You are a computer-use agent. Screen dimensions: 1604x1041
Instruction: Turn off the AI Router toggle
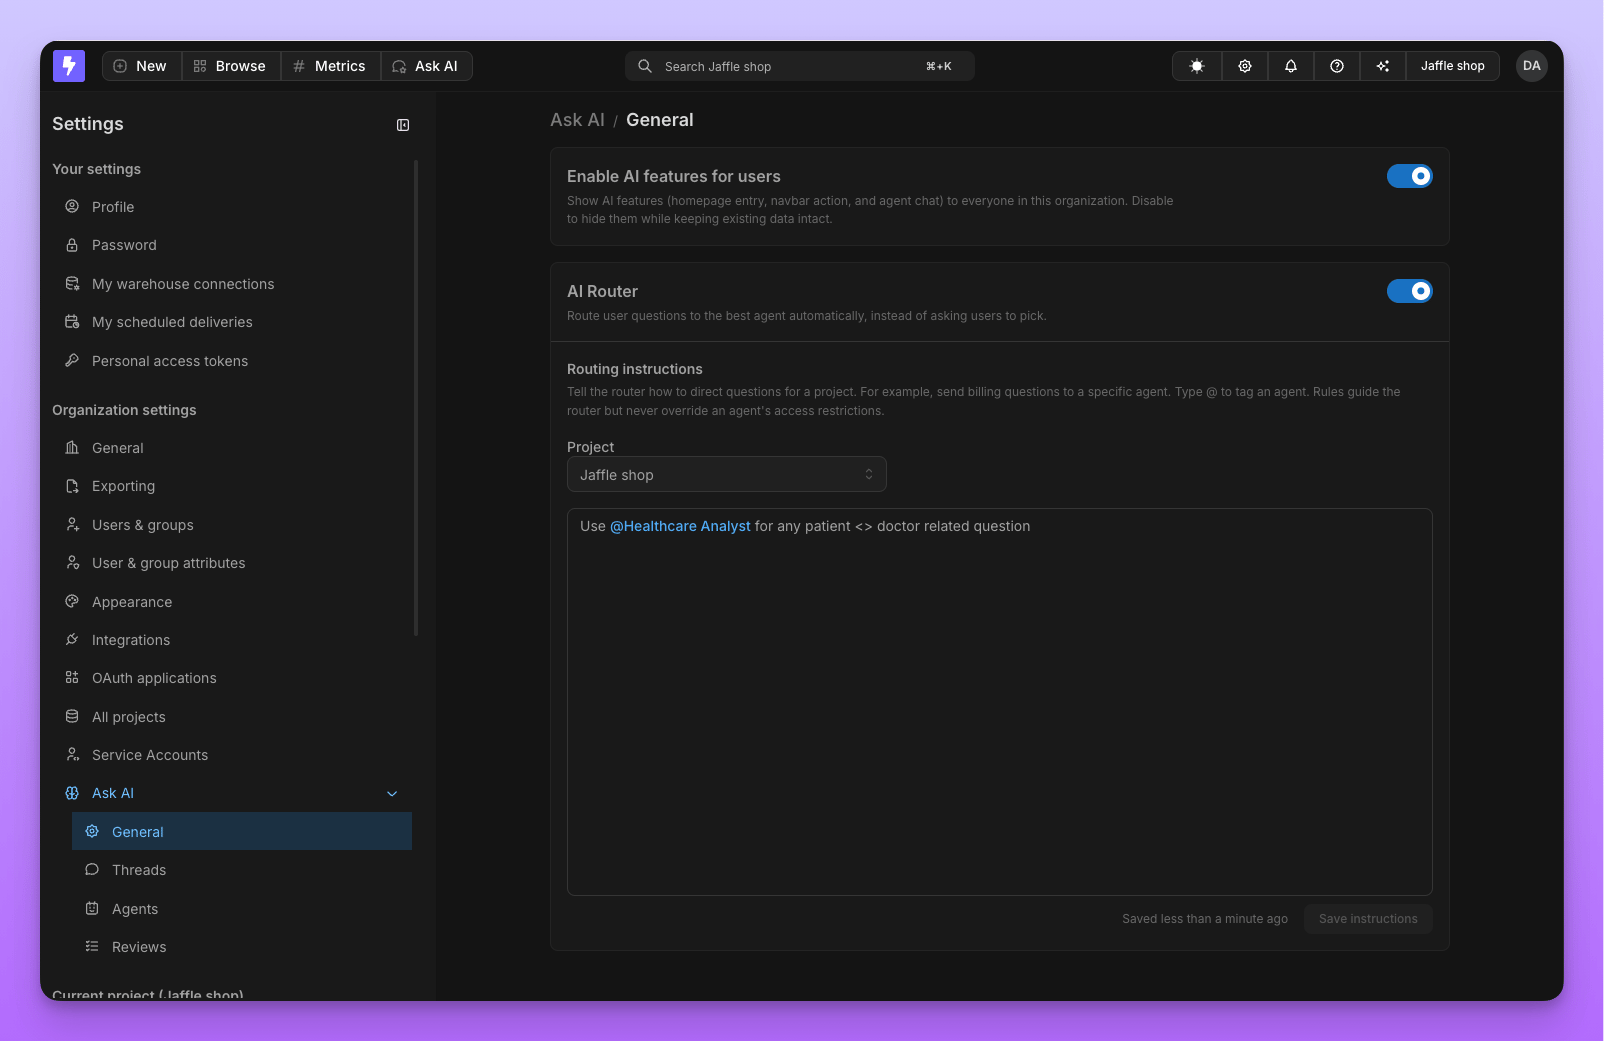click(1410, 291)
